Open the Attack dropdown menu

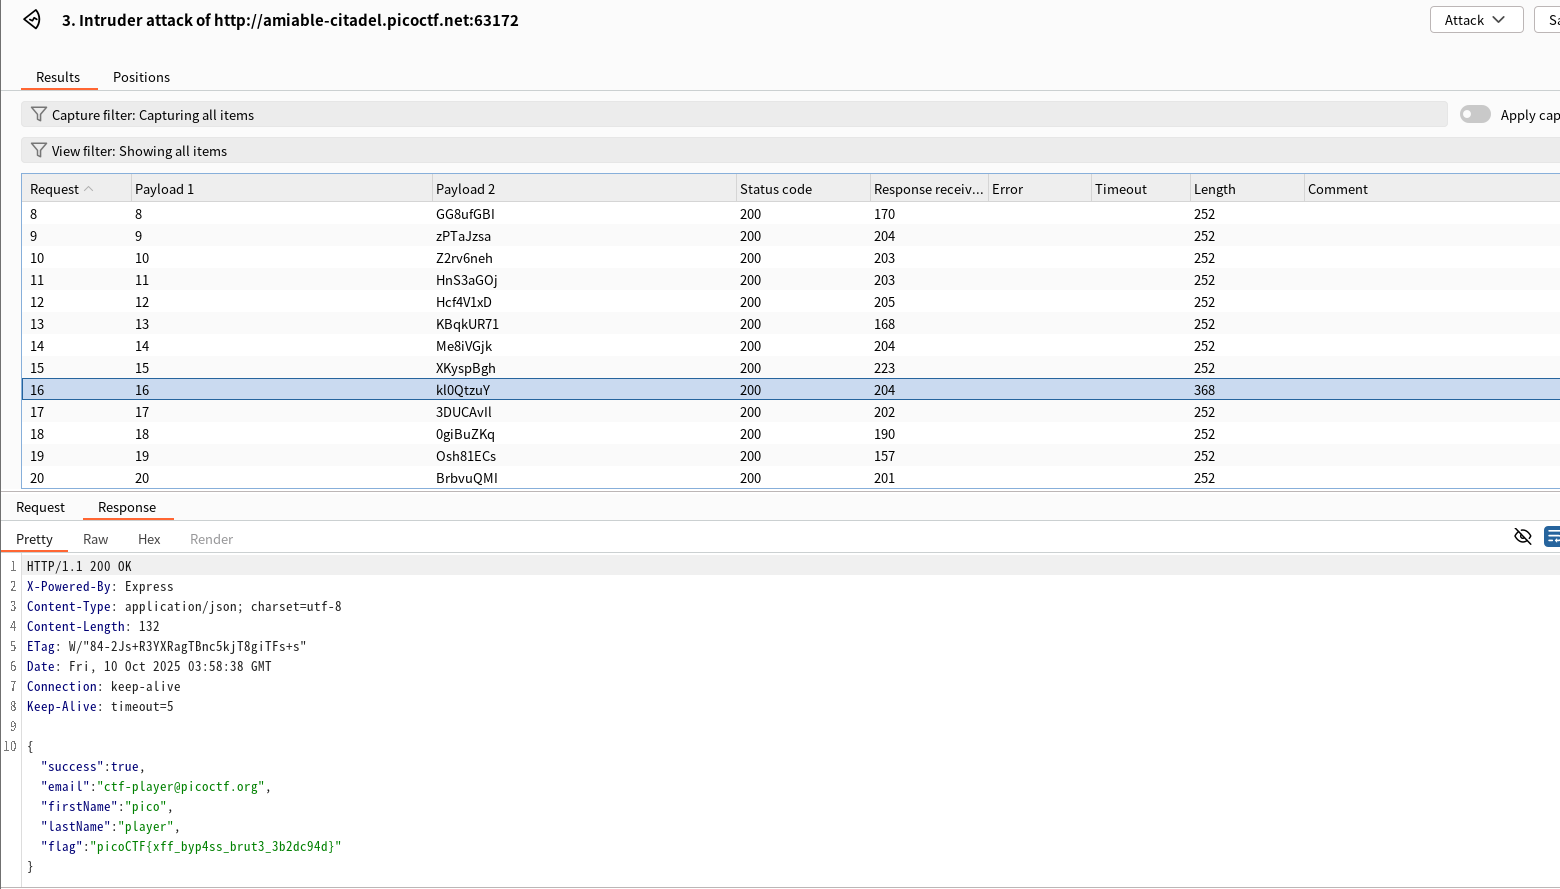(1475, 20)
